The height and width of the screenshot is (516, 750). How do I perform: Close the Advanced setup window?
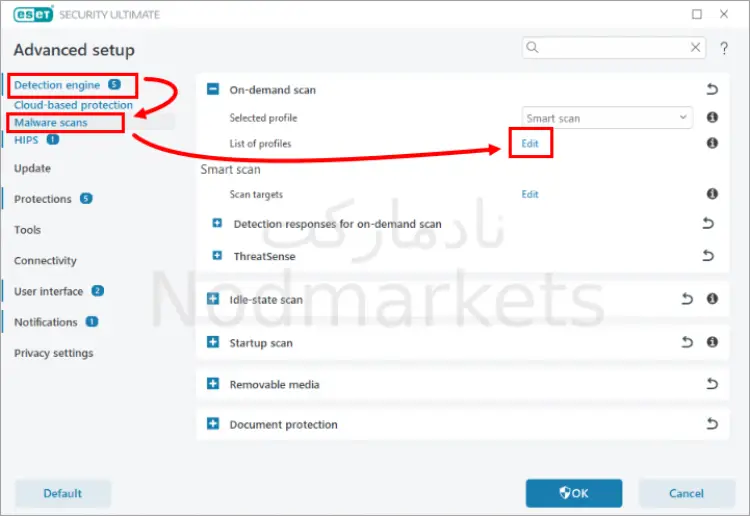(724, 14)
